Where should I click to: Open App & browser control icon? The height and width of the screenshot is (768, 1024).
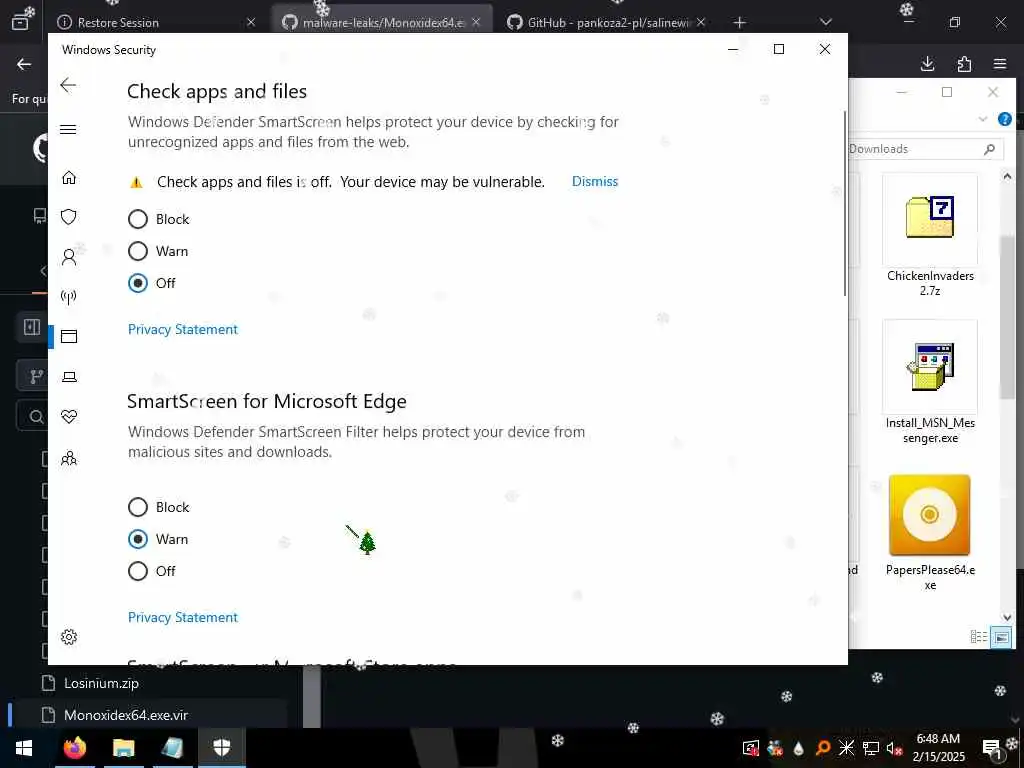click(69, 336)
